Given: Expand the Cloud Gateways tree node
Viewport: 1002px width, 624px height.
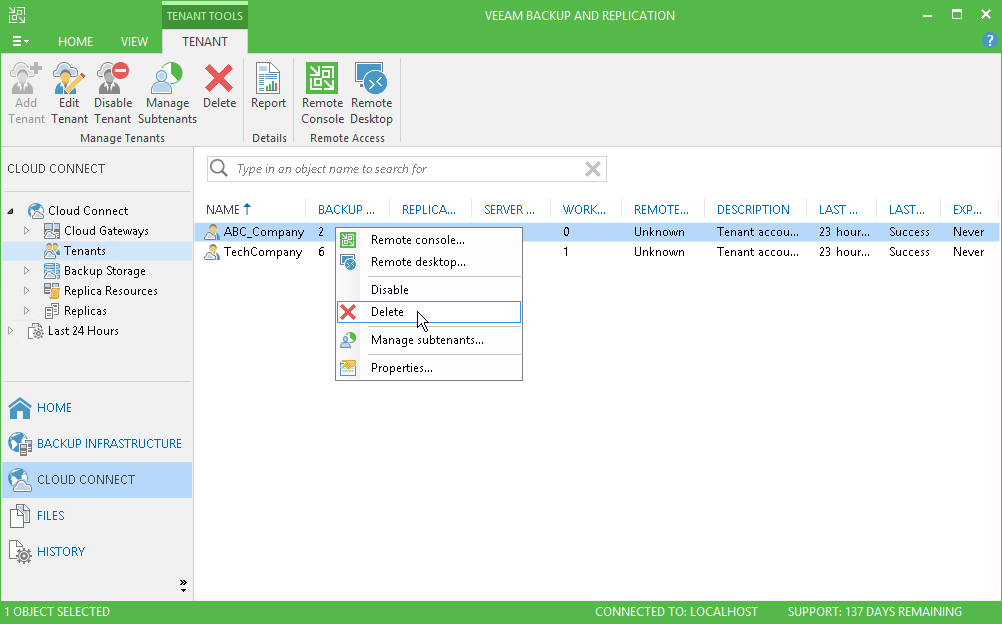Looking at the screenshot, I should pos(26,230).
